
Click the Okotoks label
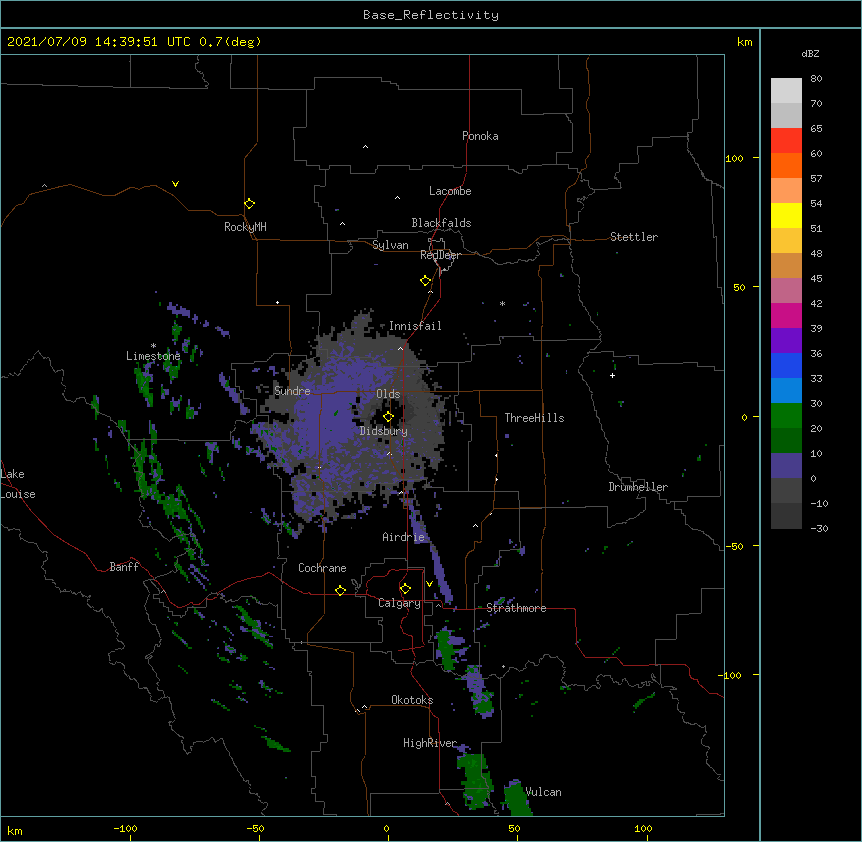(x=412, y=700)
